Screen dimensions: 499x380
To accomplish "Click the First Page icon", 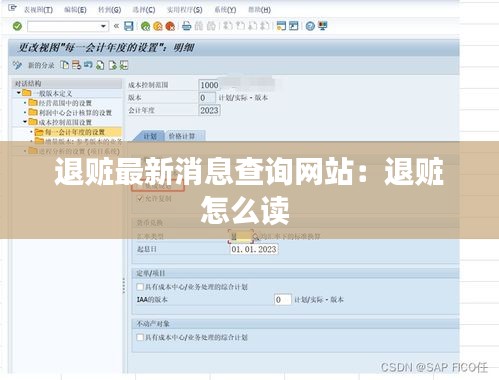I will (228, 26).
